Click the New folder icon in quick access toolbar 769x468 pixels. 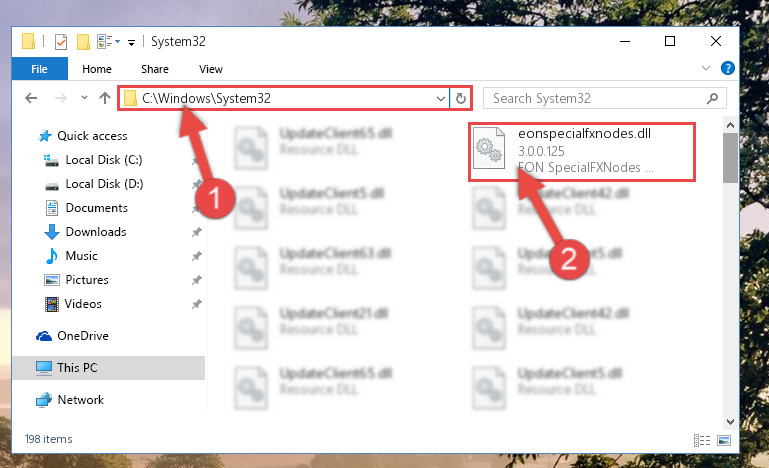click(x=83, y=42)
